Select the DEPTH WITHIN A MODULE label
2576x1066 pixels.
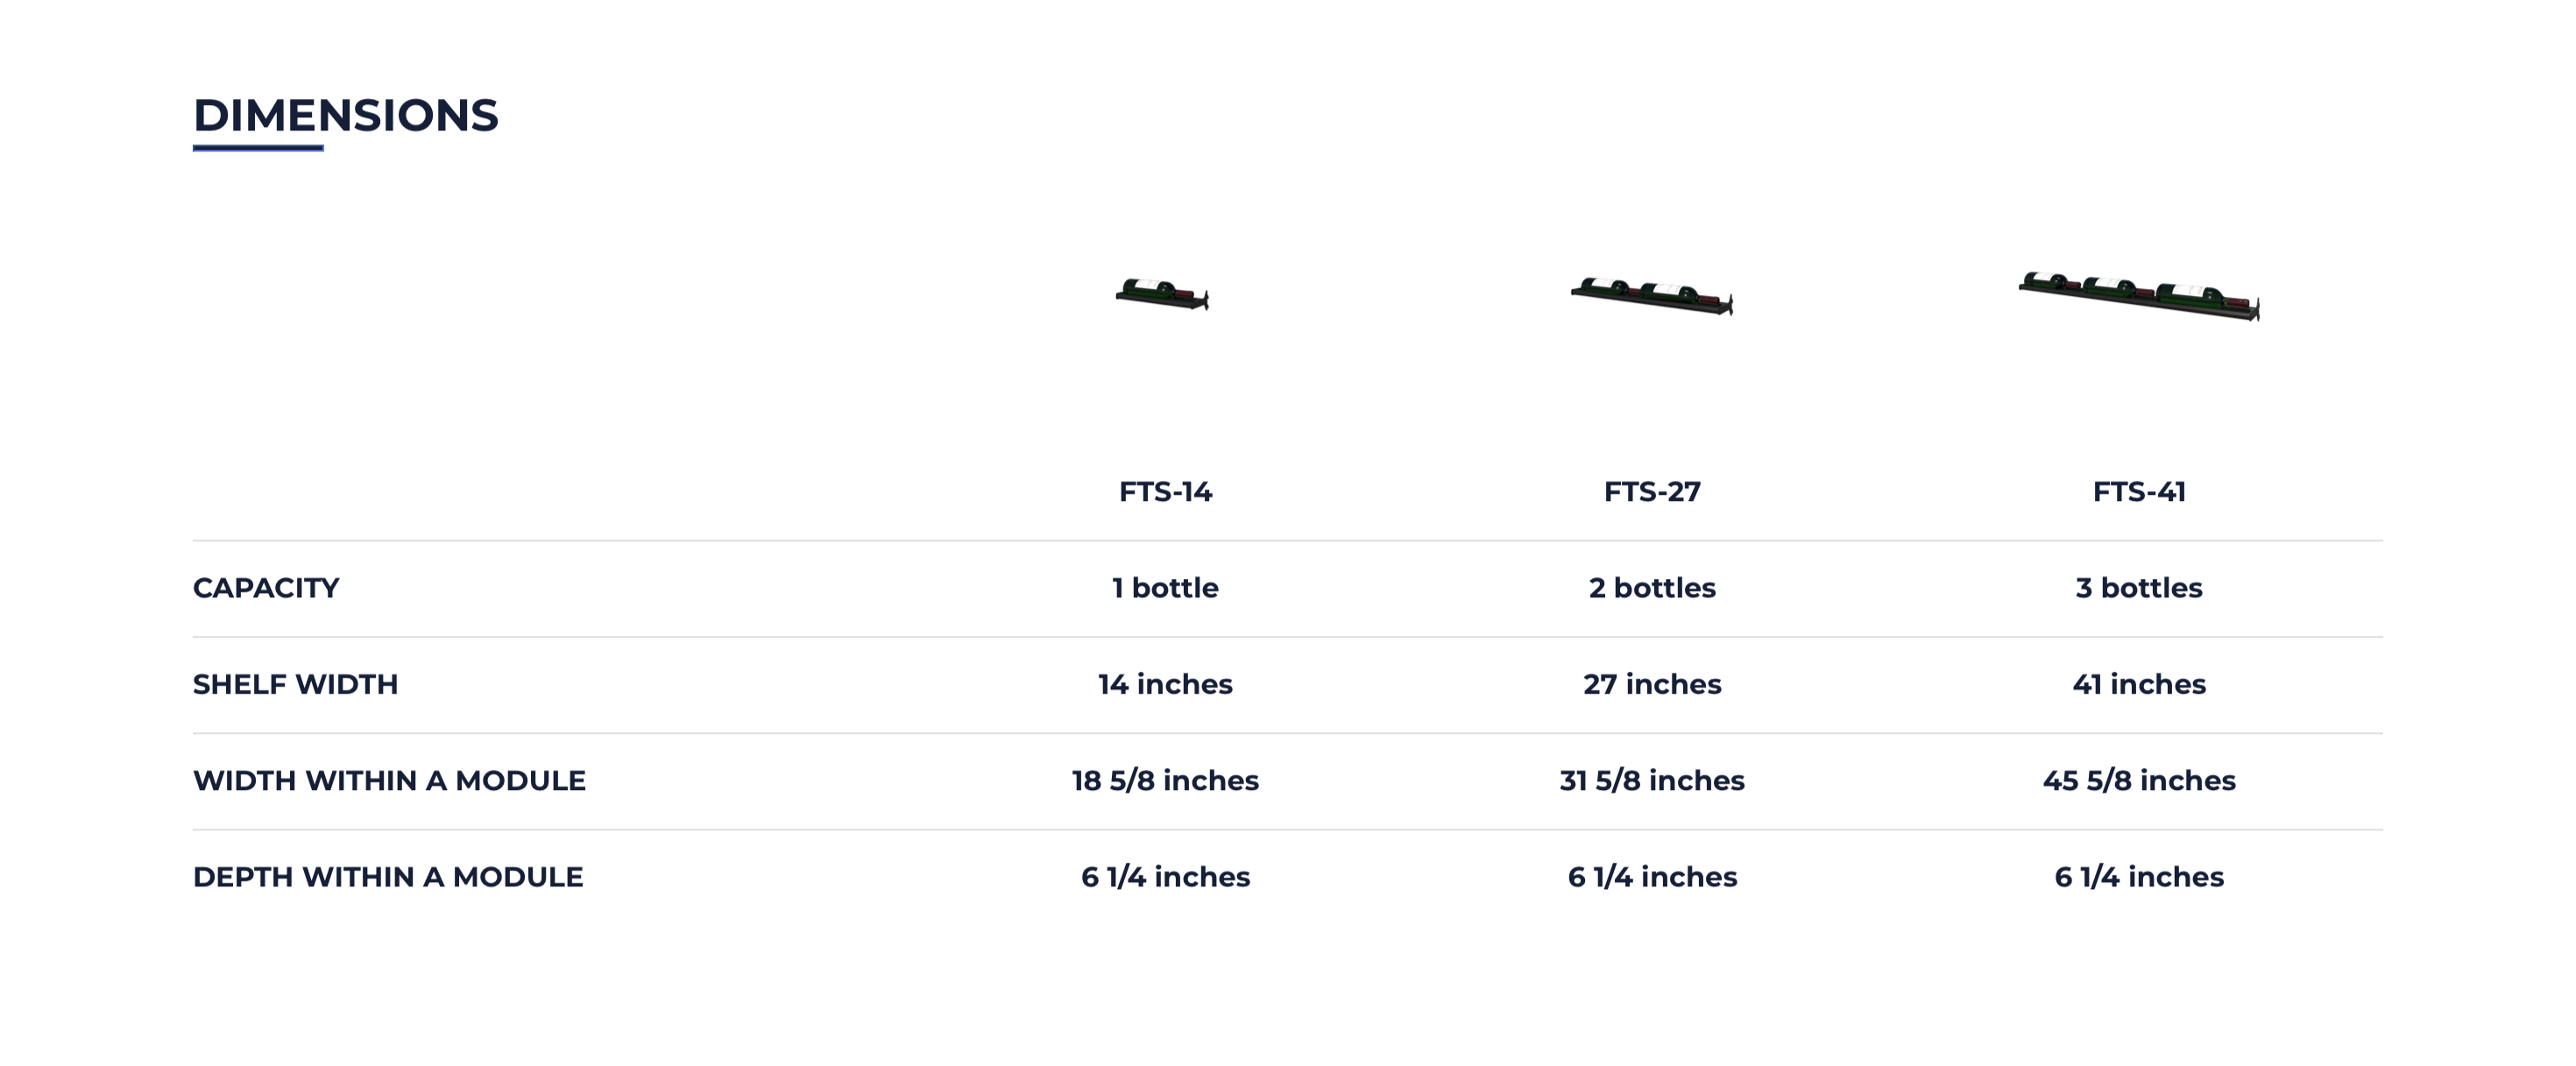click(388, 877)
